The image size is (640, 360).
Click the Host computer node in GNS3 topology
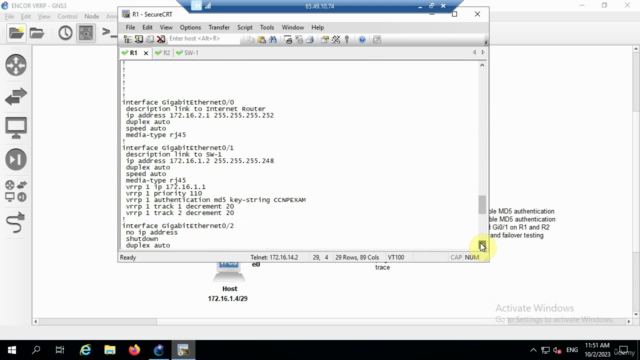coord(229,271)
